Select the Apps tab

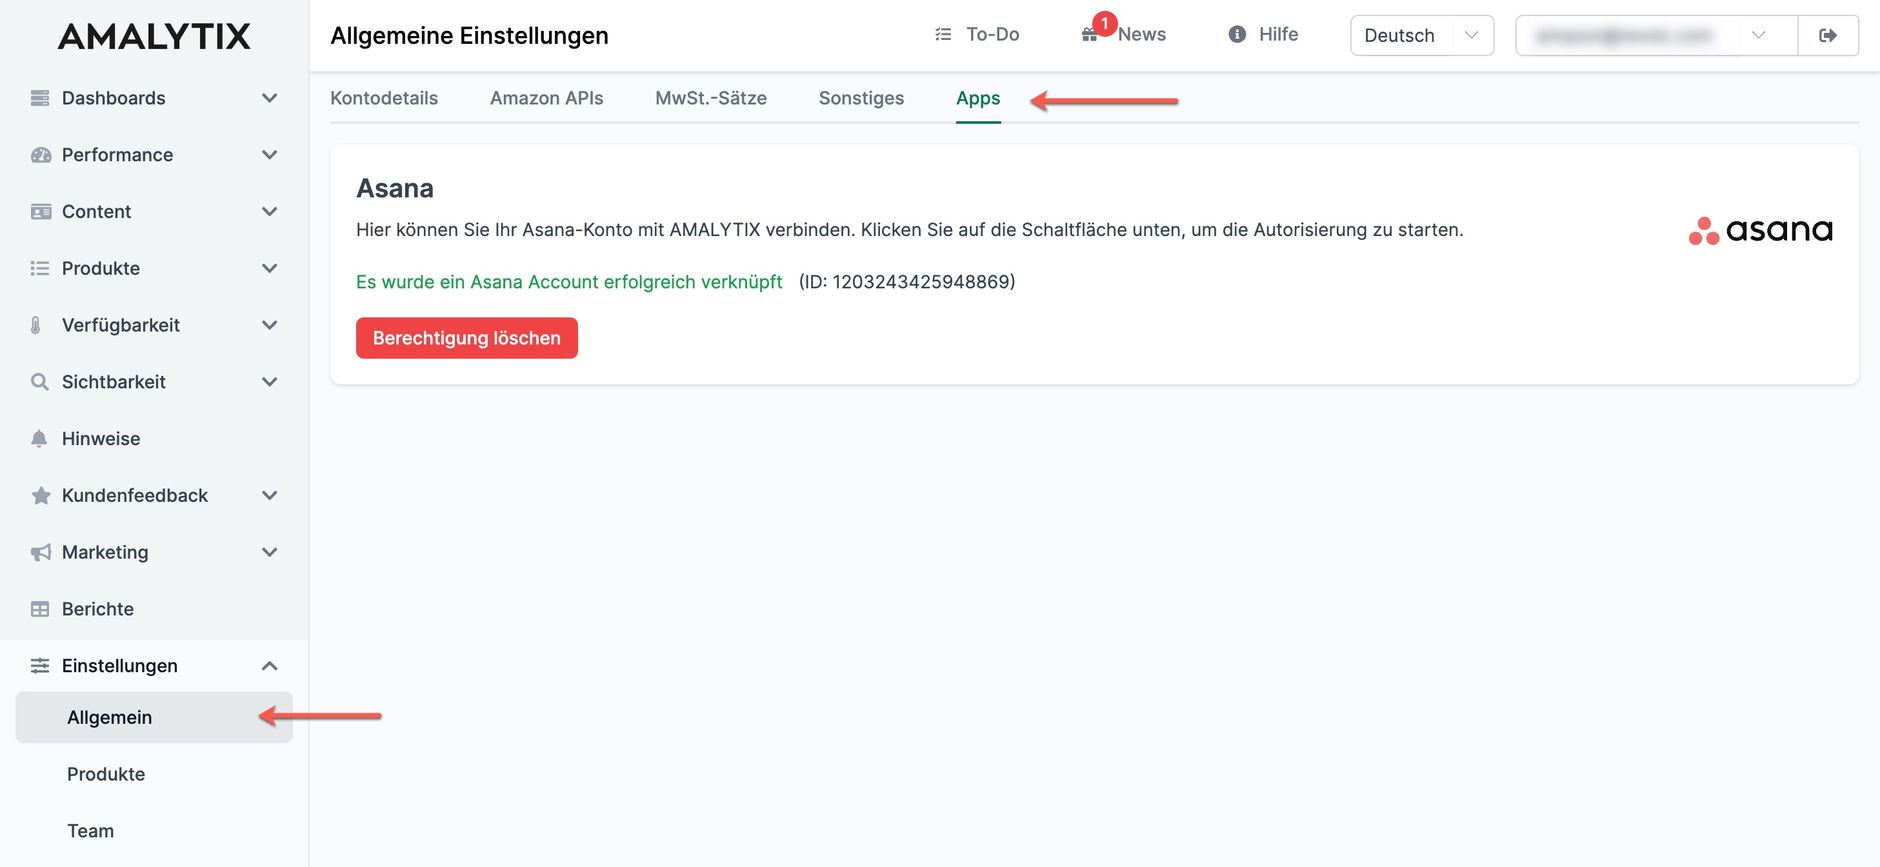[978, 98]
